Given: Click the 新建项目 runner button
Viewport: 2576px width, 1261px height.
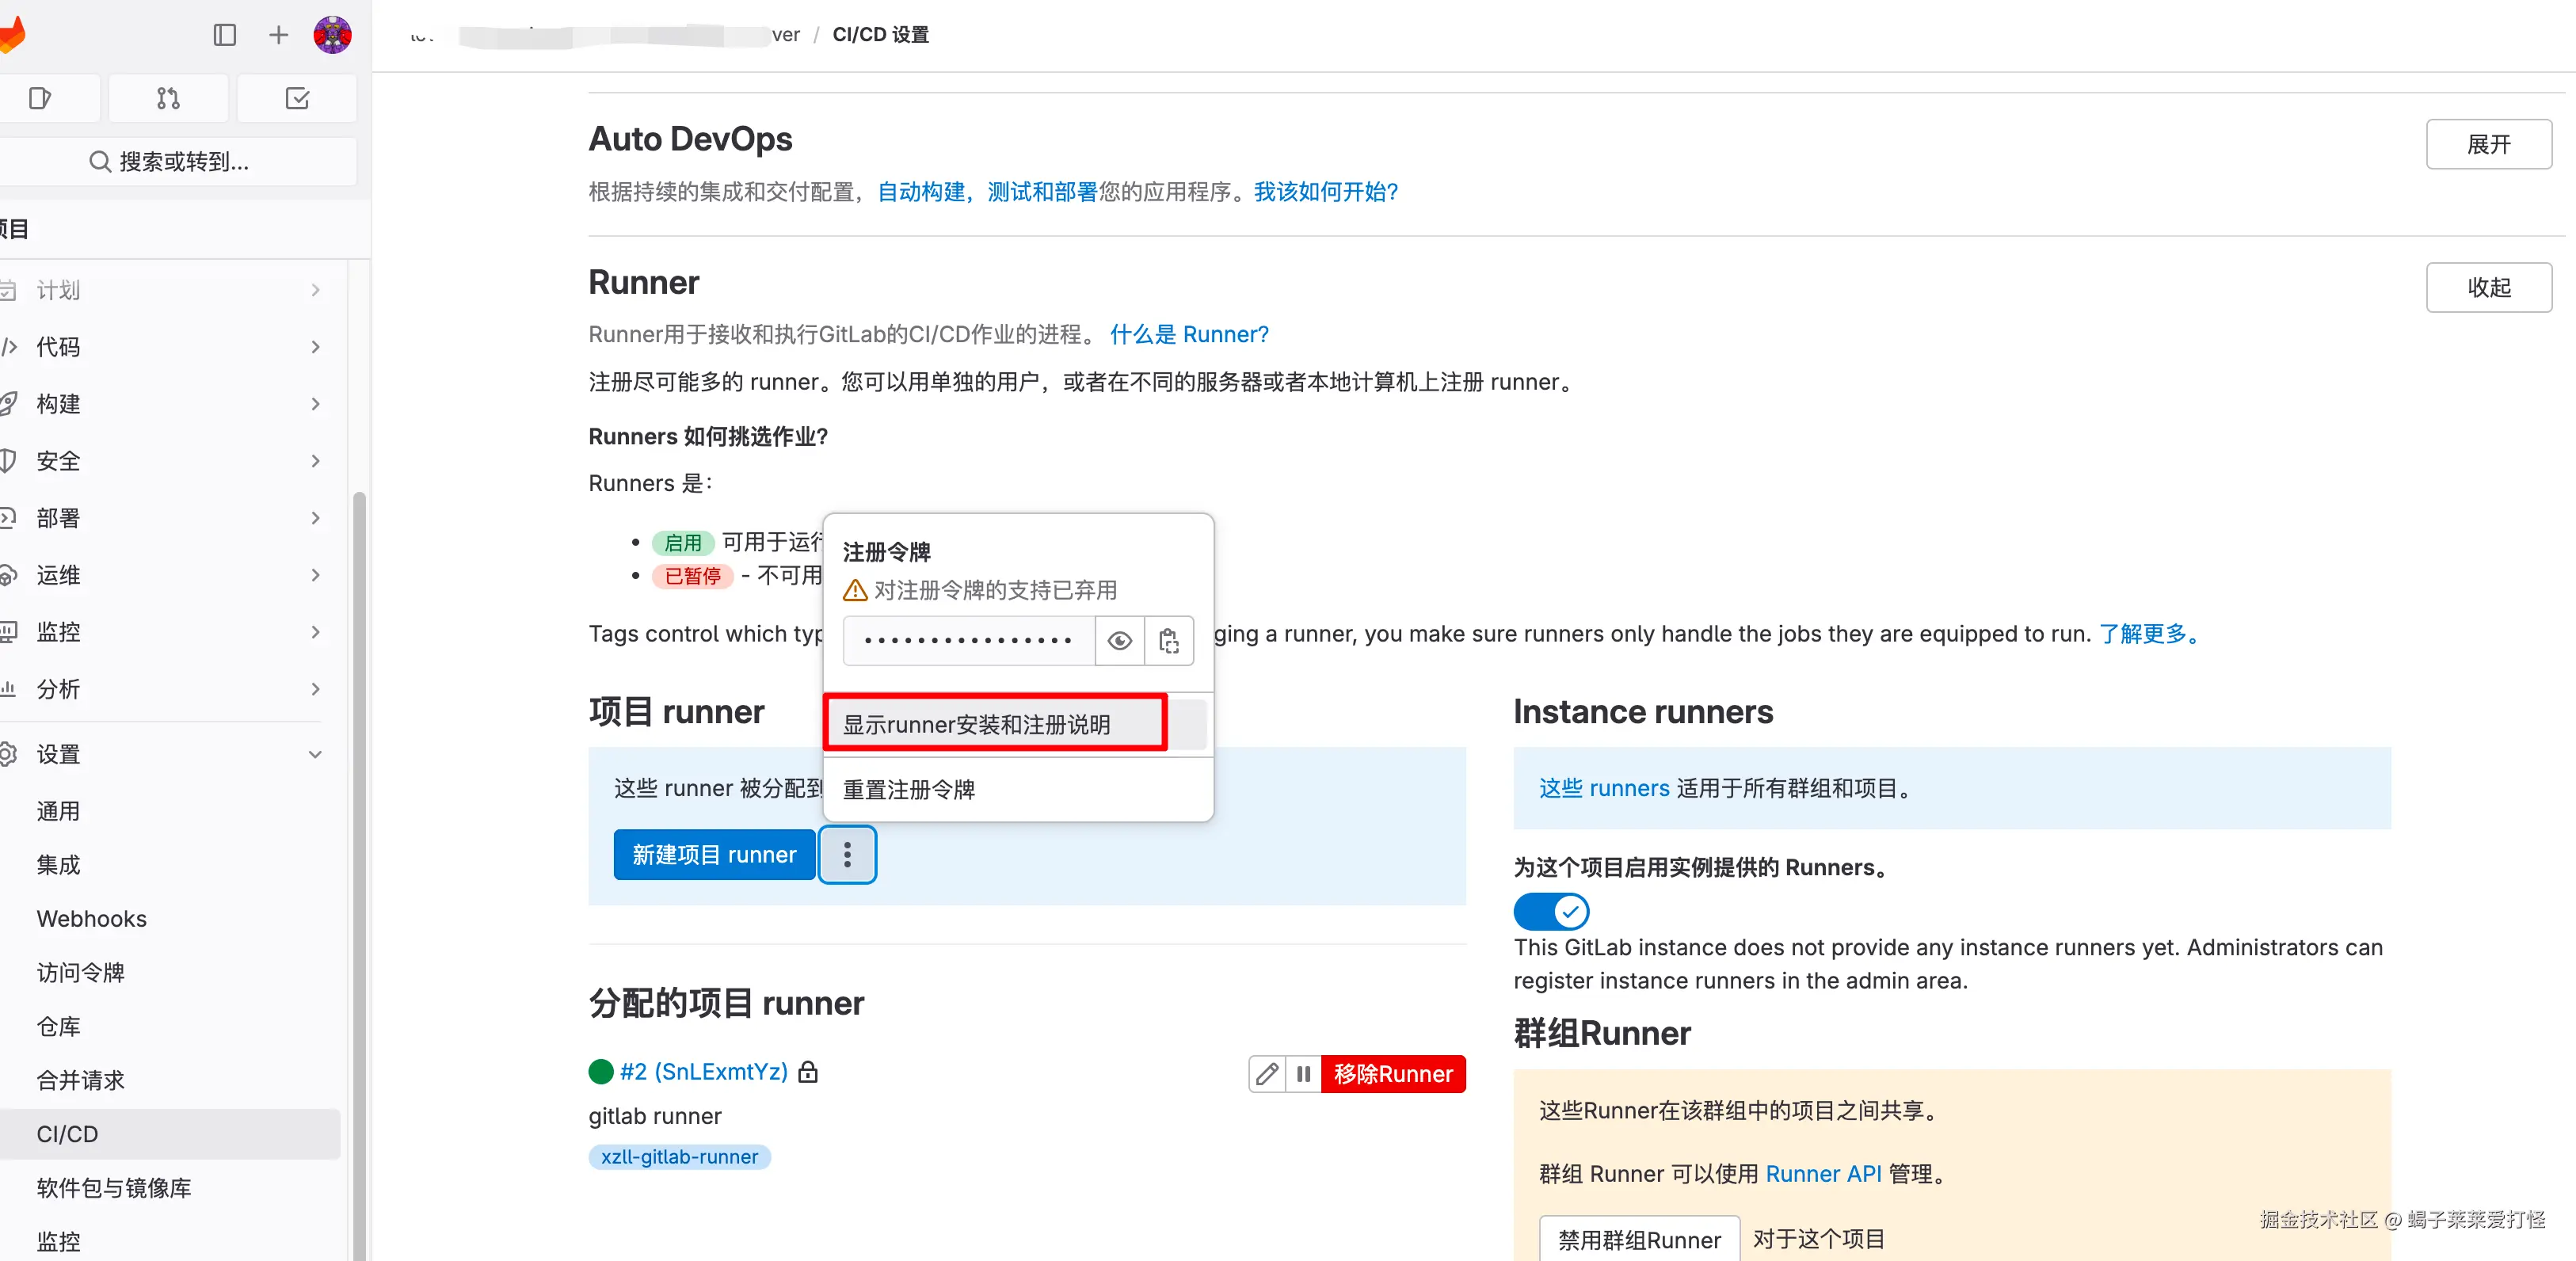Looking at the screenshot, I should click(714, 855).
